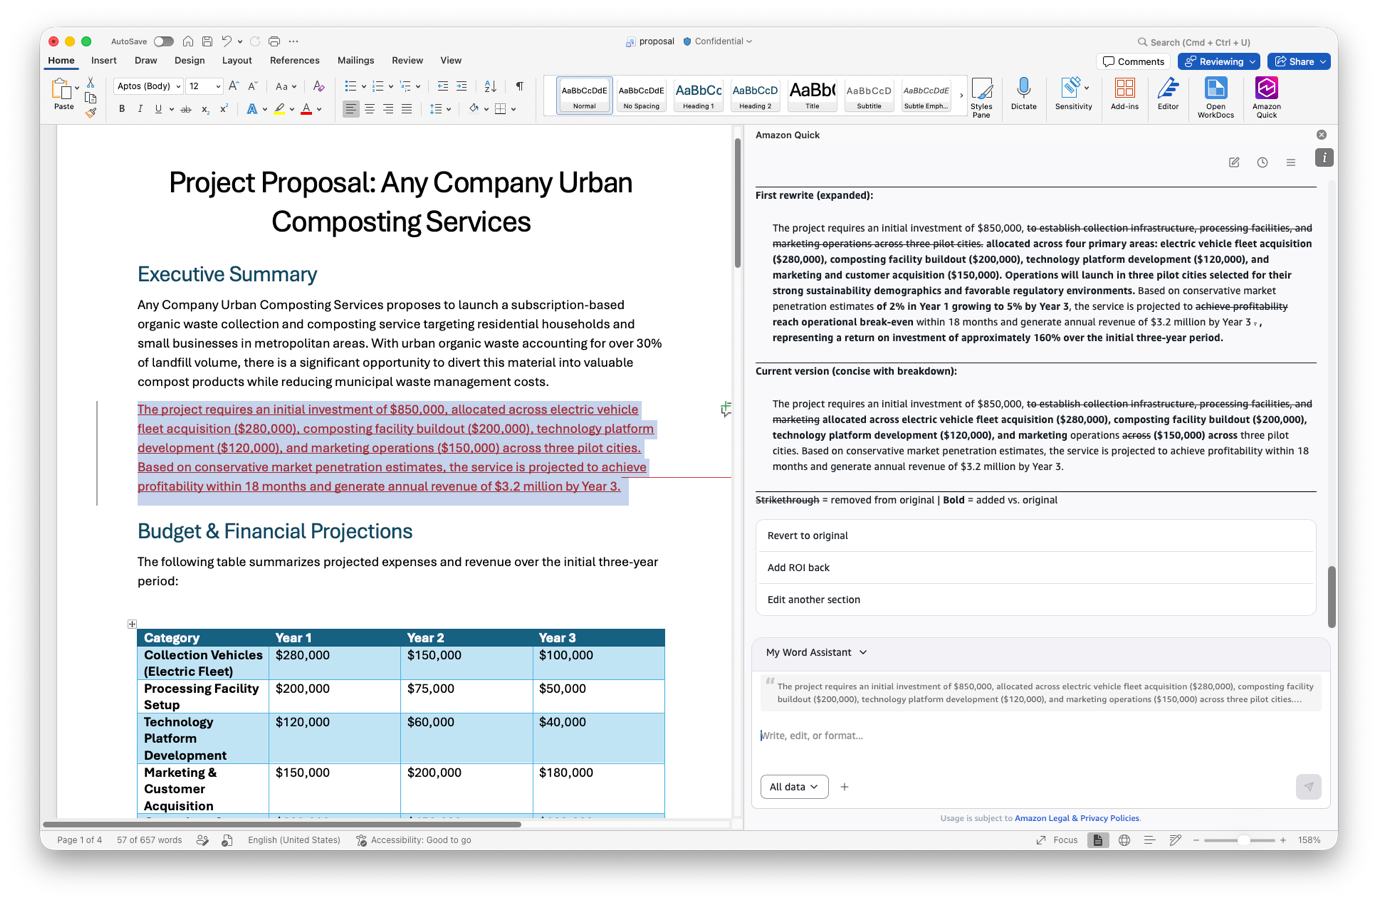Toggle Bold formatting
The image size is (1378, 903).
coord(122,109)
